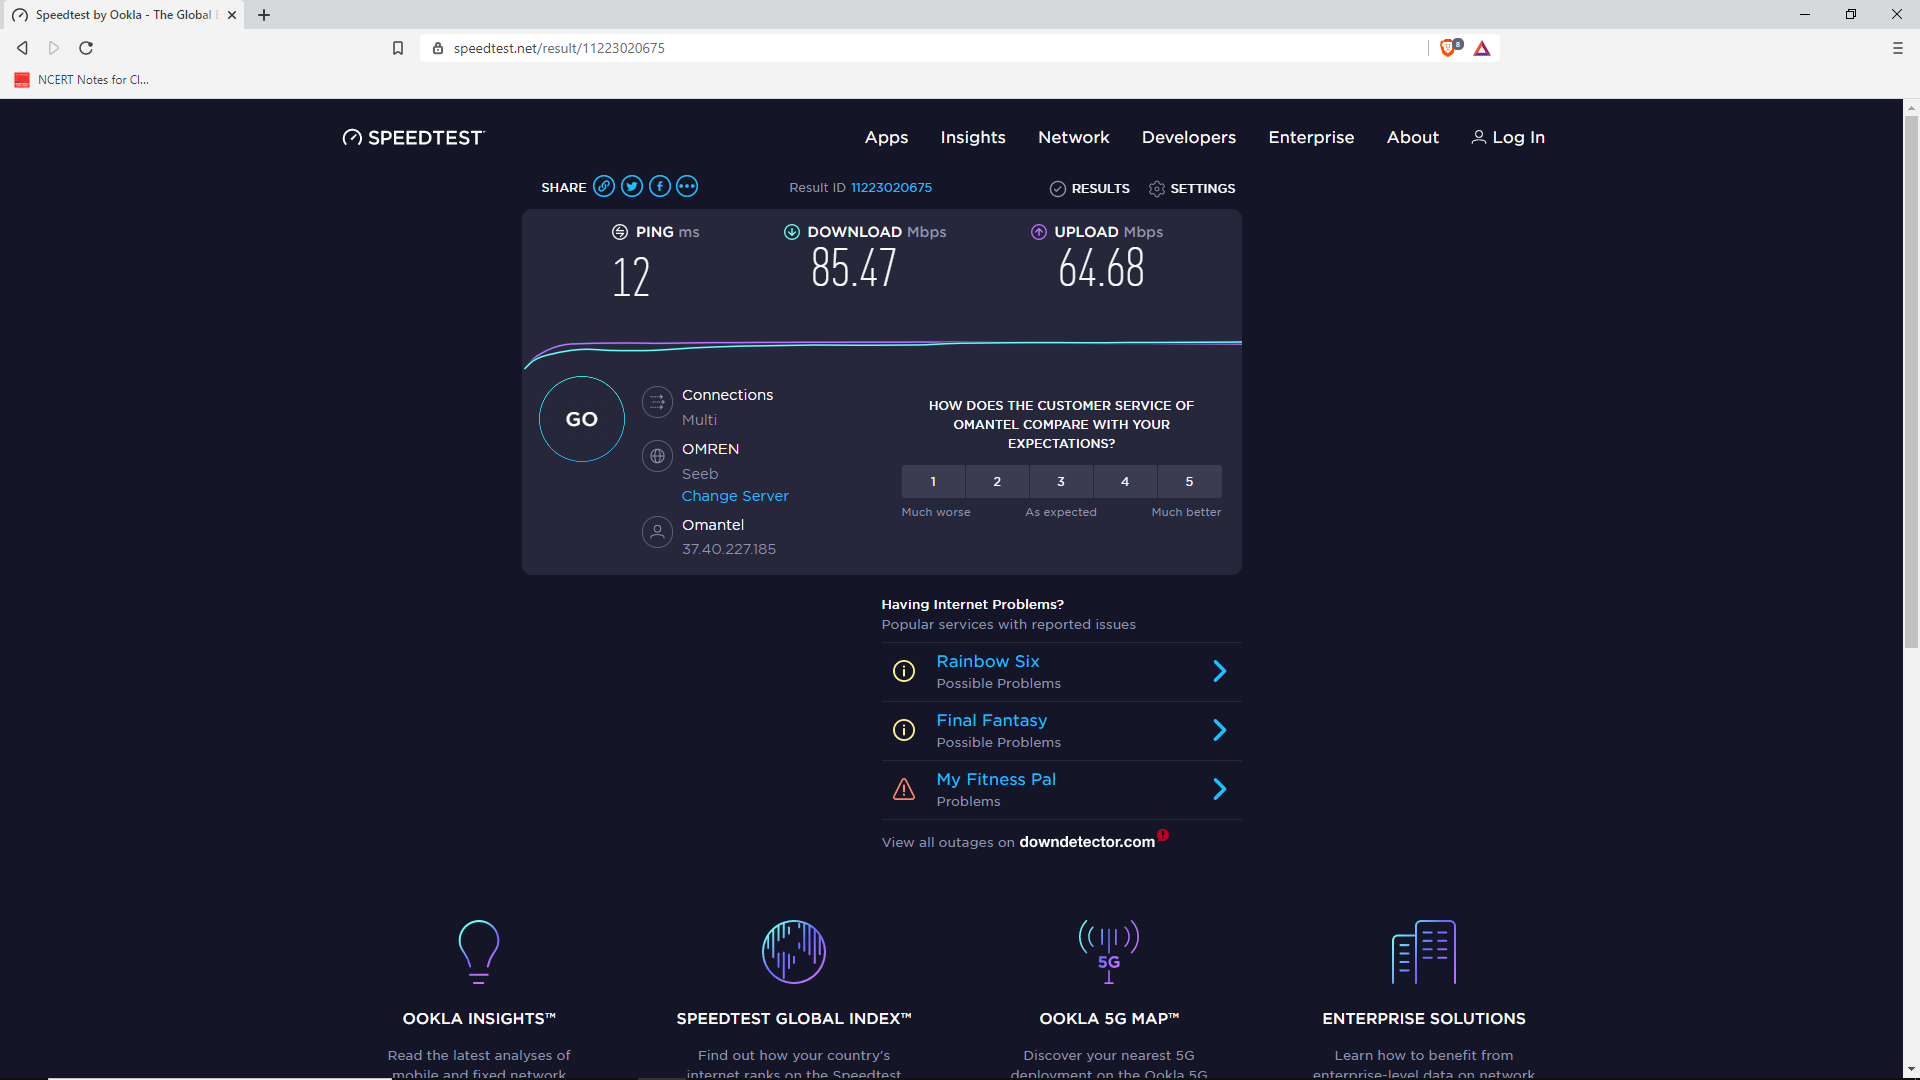This screenshot has height=1080, width=1920.
Task: Start test with GO button
Action: [x=582, y=419]
